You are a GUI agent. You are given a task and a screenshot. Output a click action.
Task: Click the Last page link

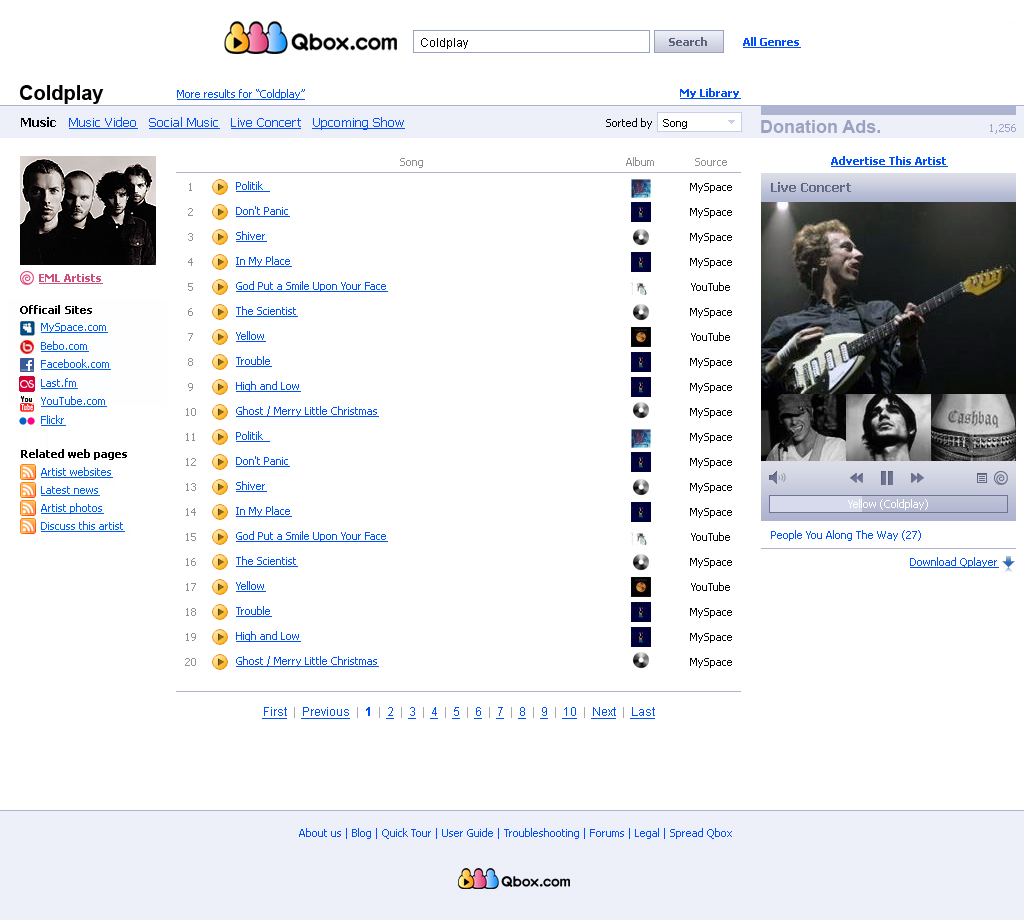[x=643, y=712]
